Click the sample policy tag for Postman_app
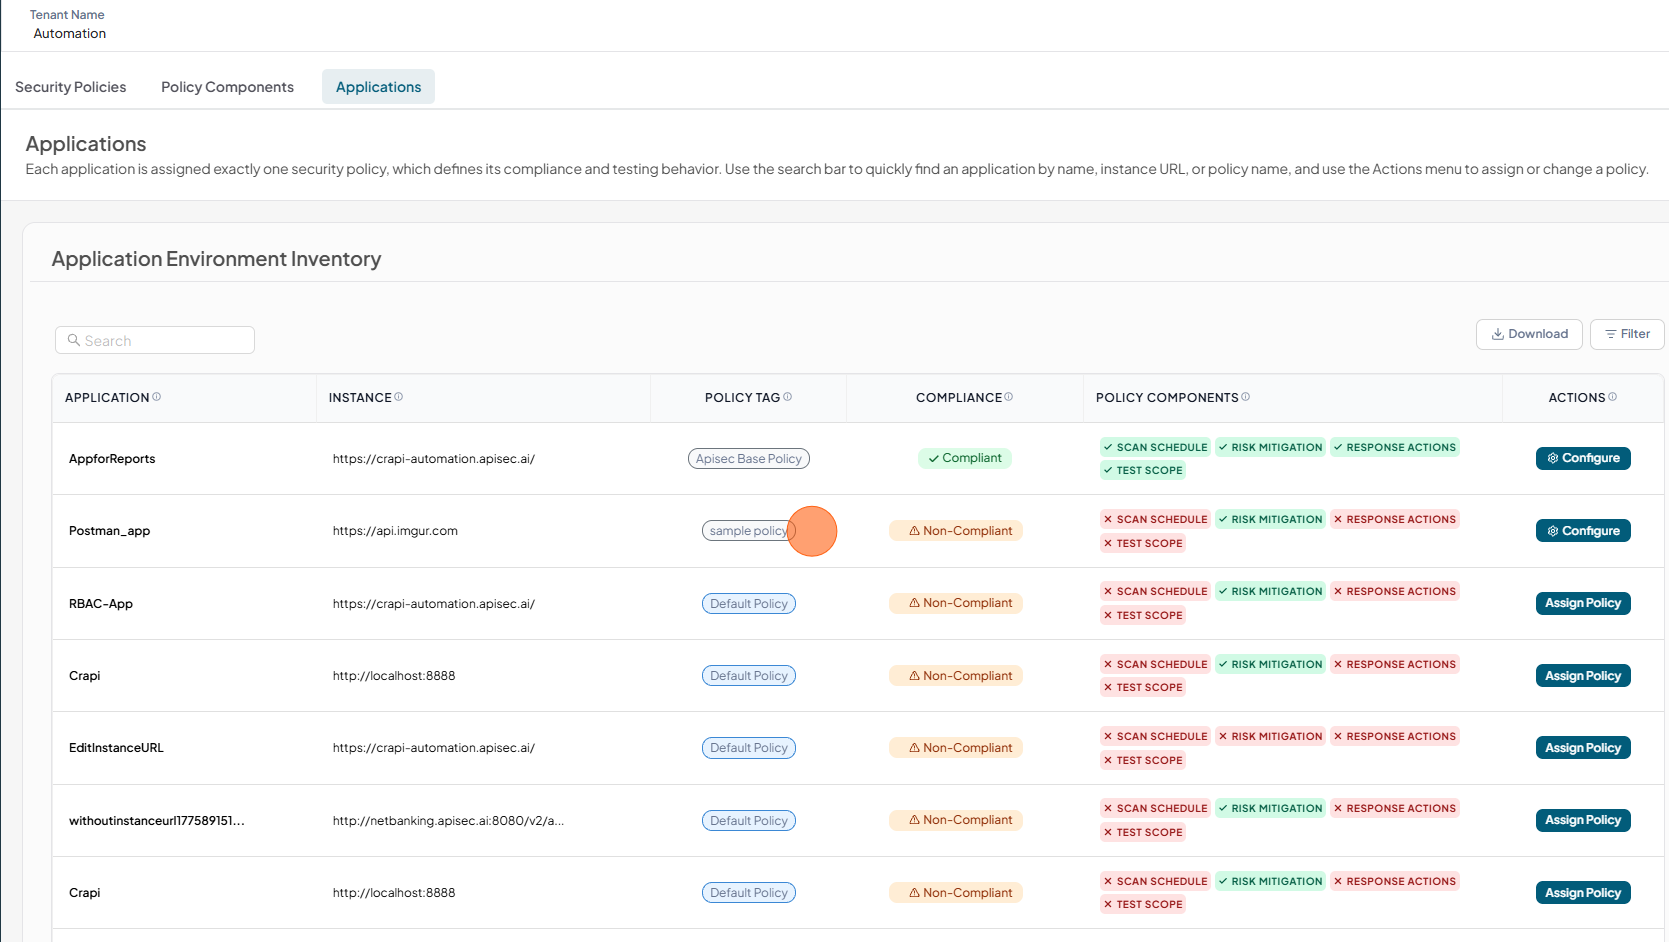Screen dimensions: 1669x942 [749, 531]
